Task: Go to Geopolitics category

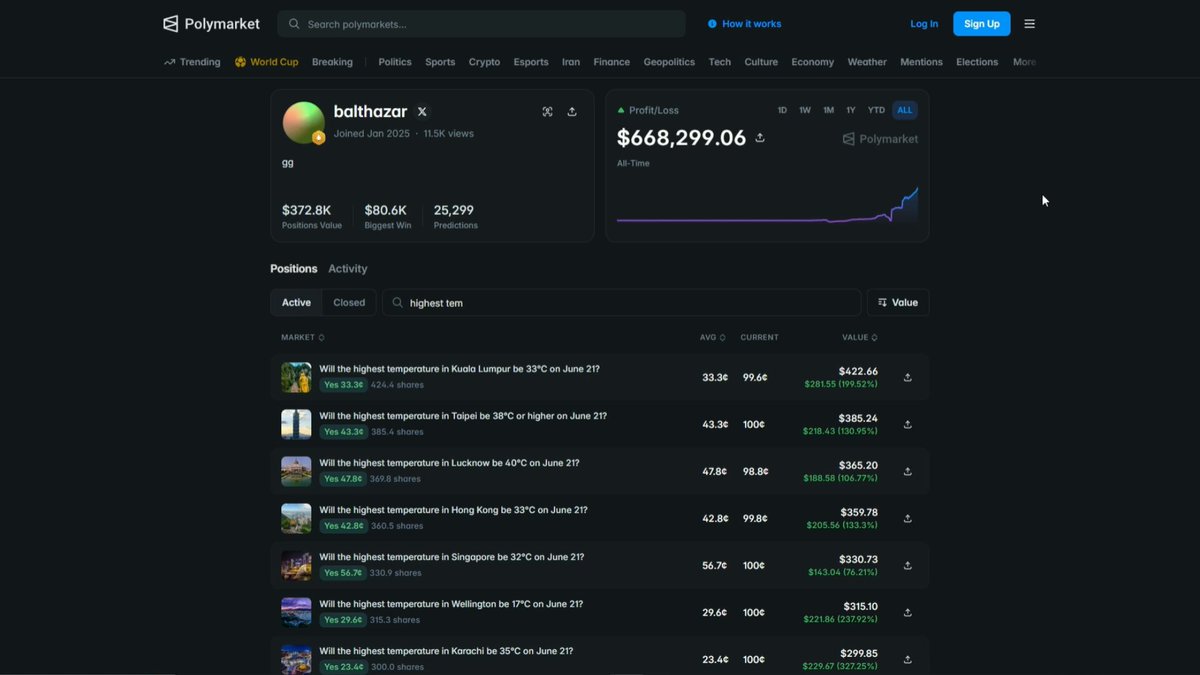Action: click(669, 62)
